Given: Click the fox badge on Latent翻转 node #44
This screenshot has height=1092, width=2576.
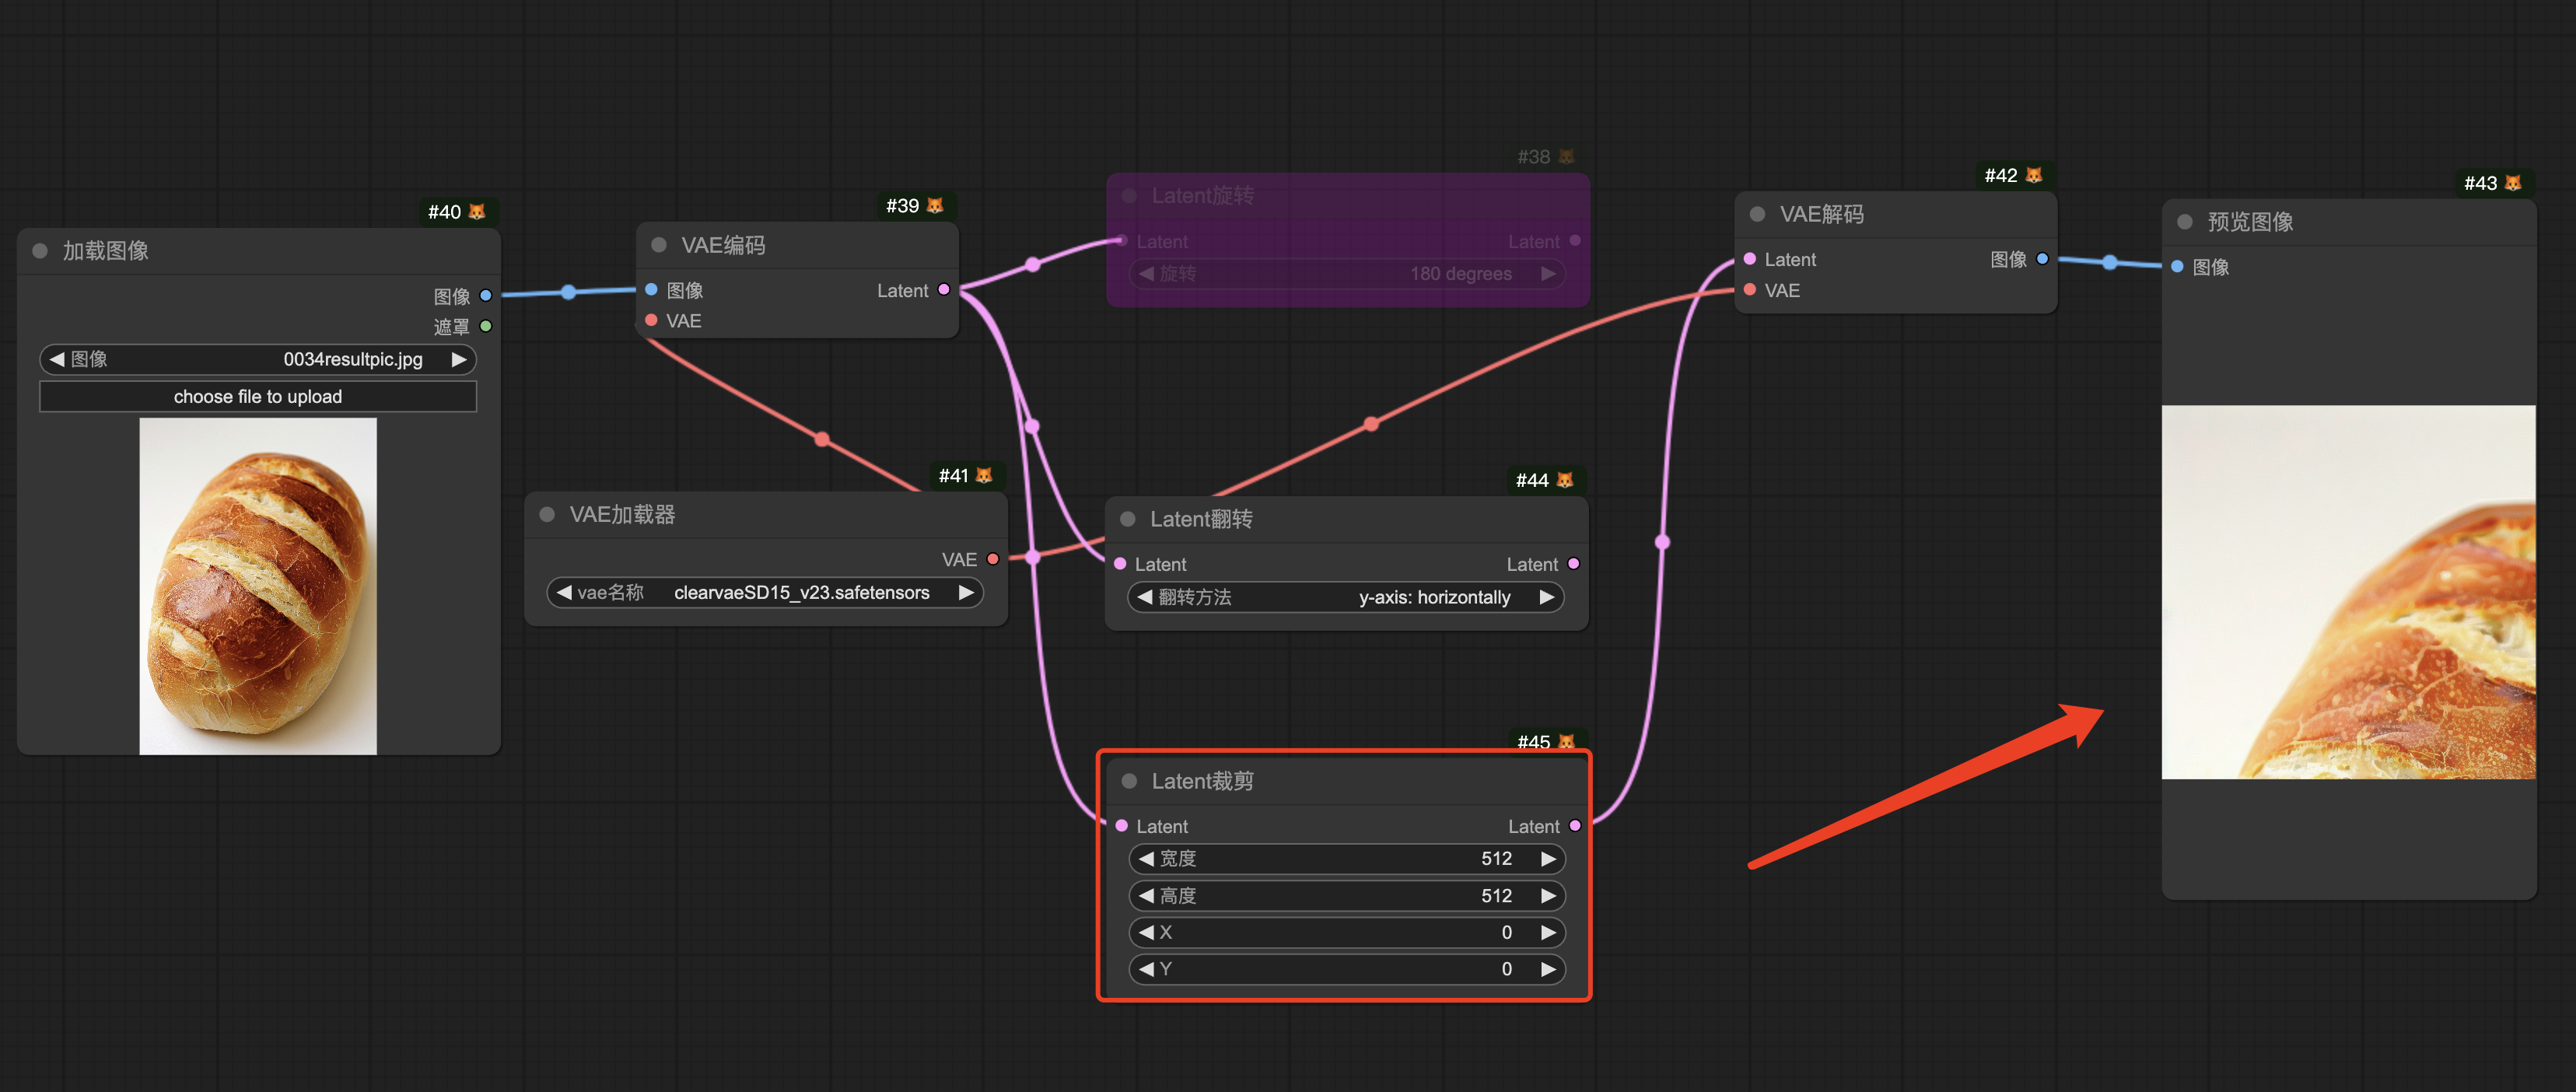Looking at the screenshot, I should click(x=1565, y=480).
